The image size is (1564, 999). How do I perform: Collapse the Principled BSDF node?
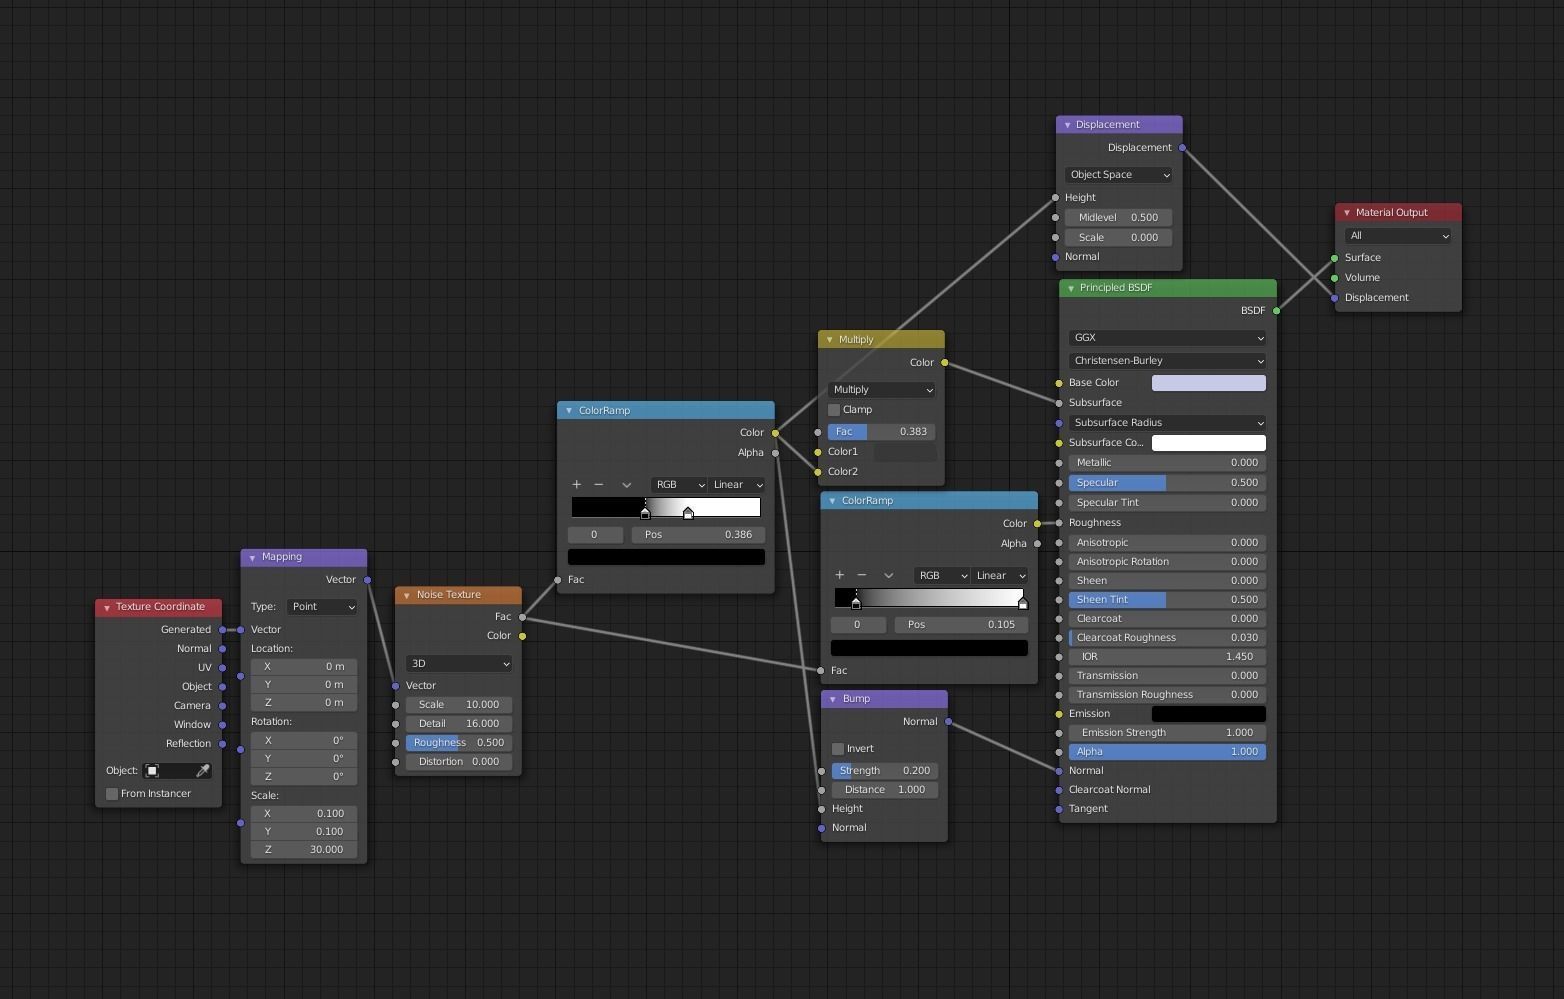1071,288
